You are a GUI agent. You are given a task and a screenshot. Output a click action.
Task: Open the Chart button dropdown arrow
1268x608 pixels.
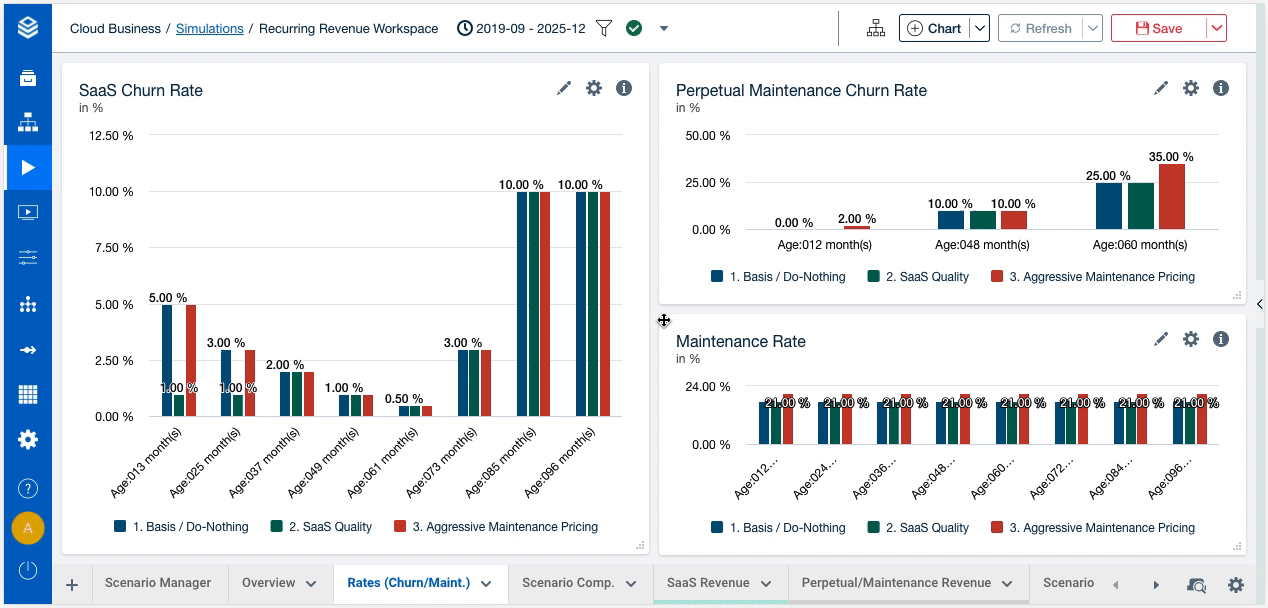[980, 29]
